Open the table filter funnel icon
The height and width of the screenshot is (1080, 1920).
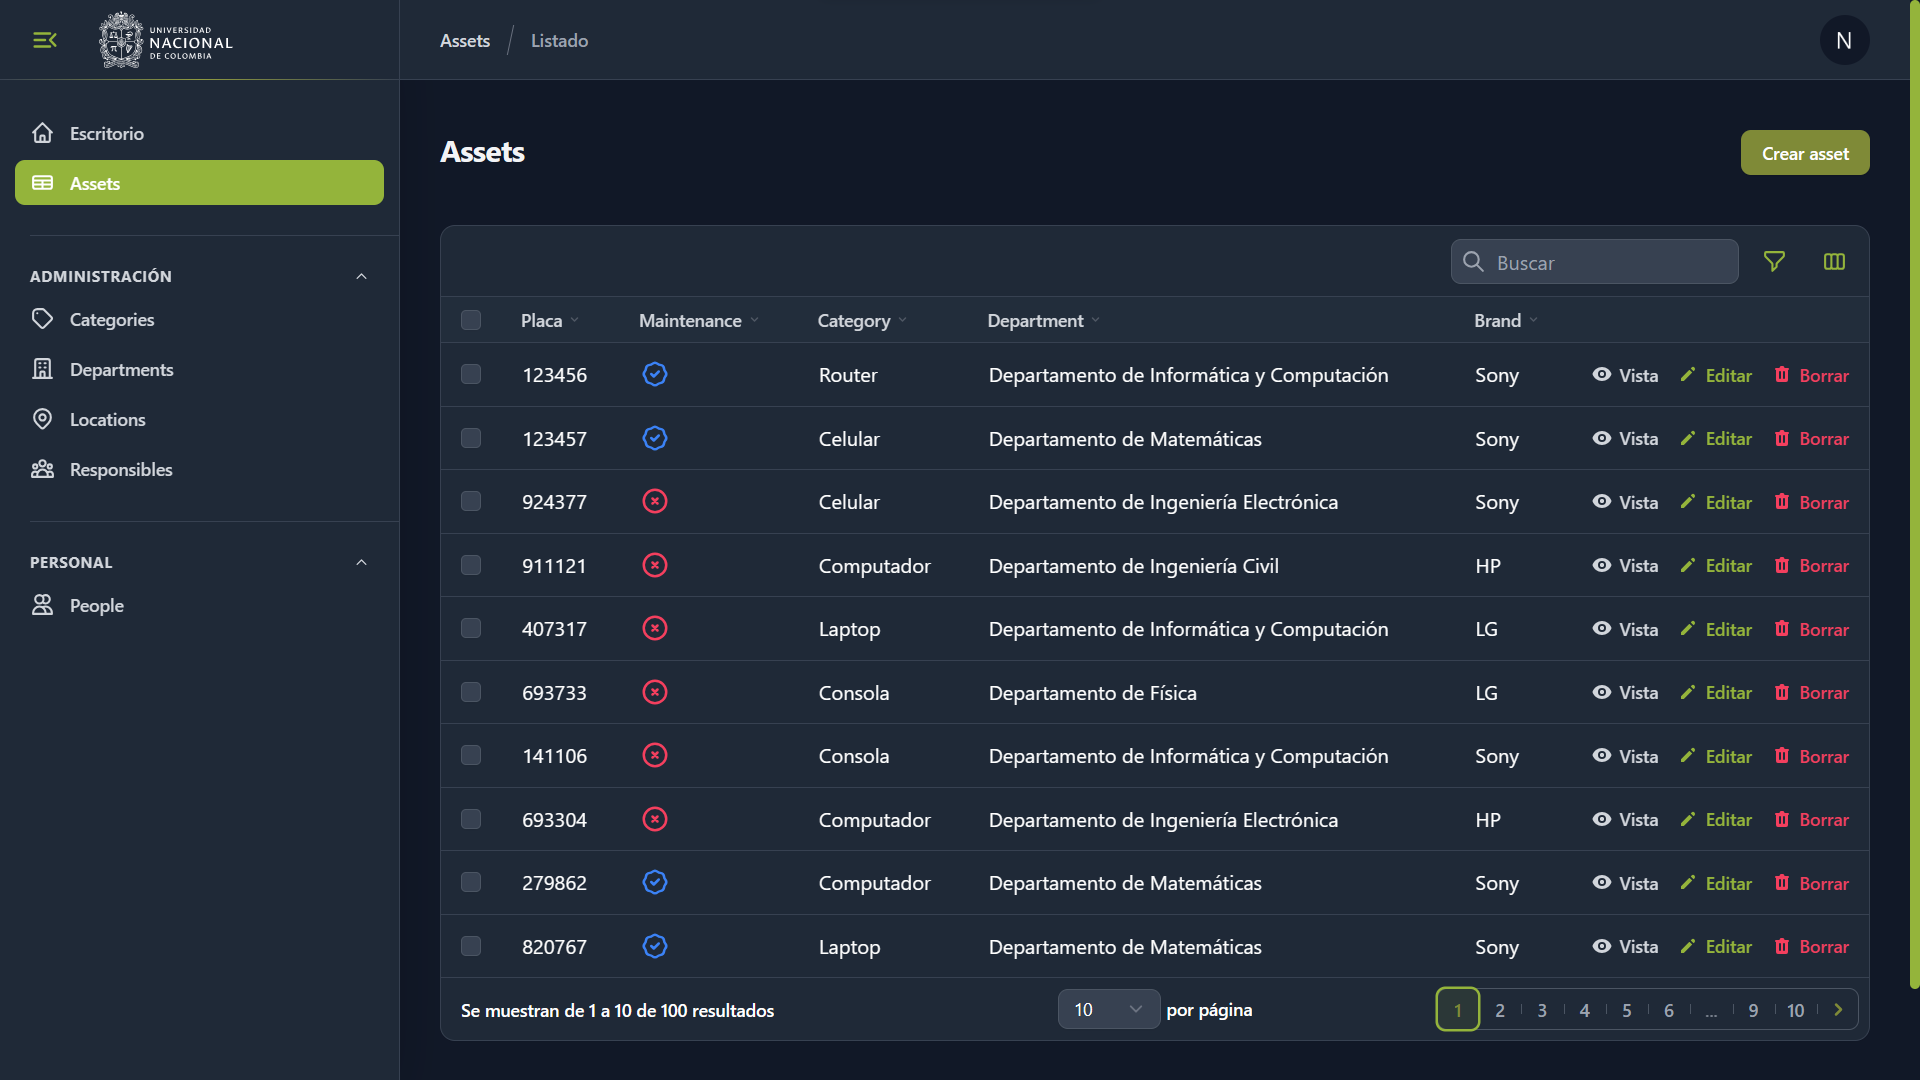(x=1774, y=262)
